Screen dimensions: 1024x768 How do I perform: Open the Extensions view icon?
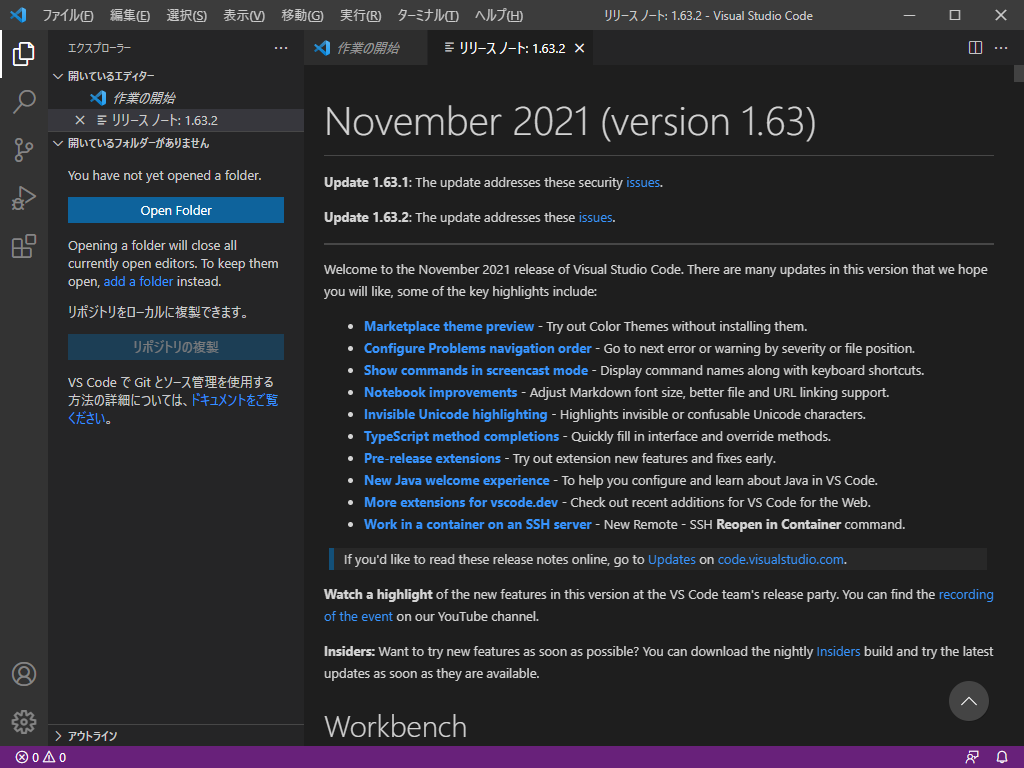(x=24, y=246)
